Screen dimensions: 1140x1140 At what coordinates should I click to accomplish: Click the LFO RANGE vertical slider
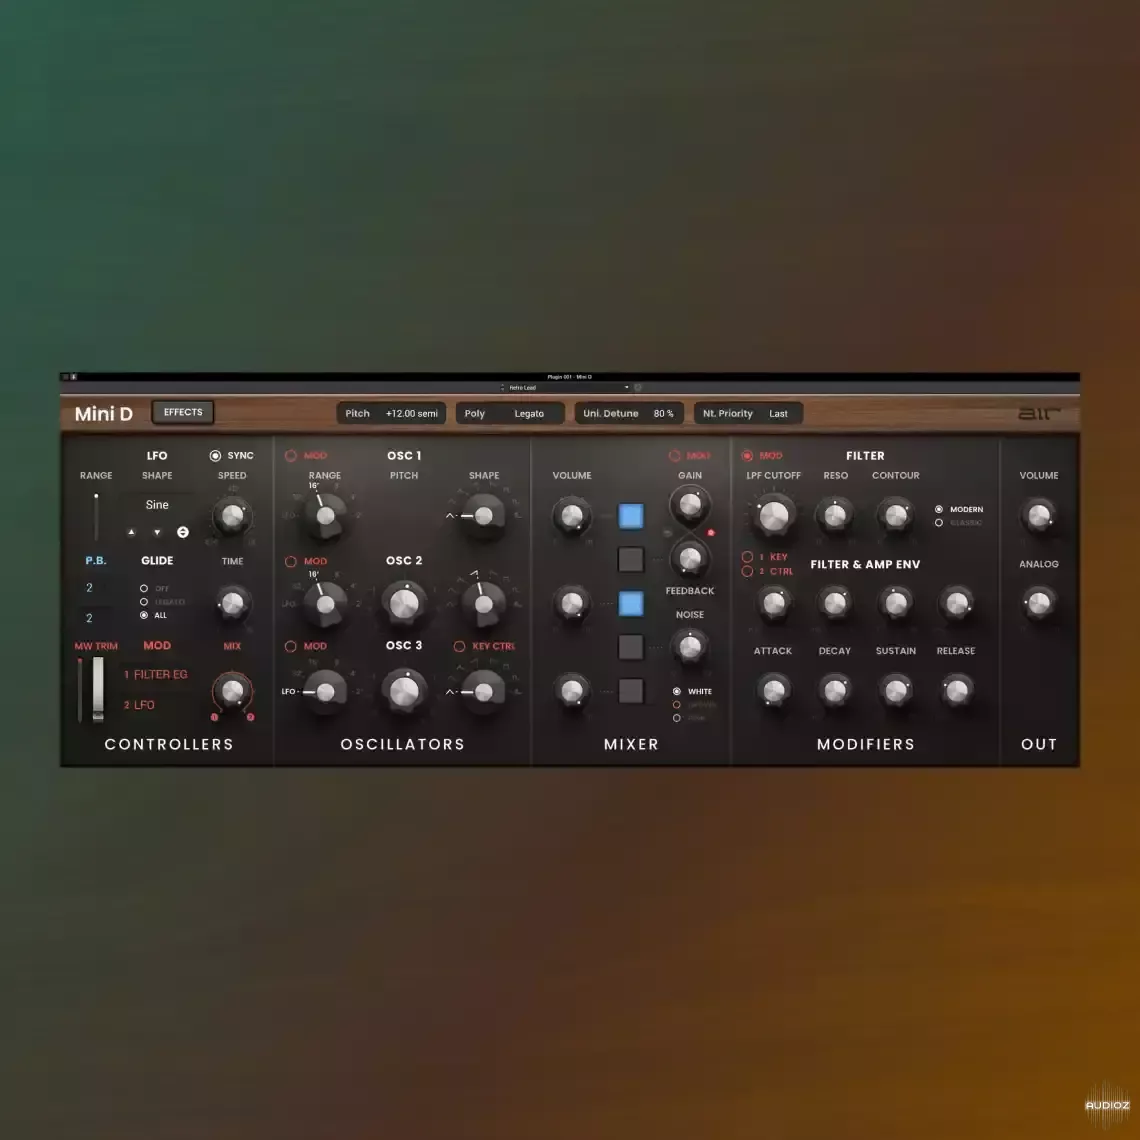(96, 517)
